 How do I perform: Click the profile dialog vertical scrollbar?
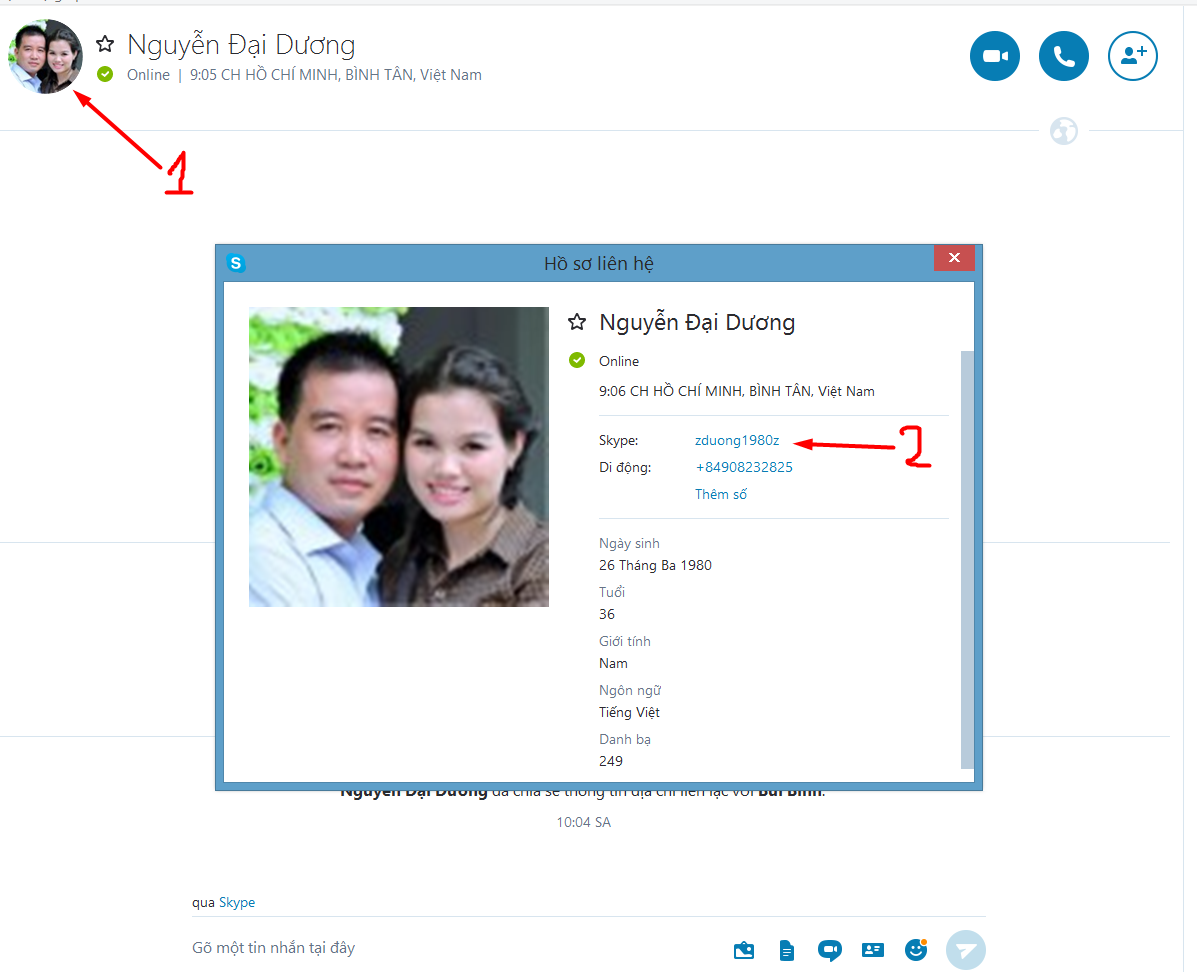tap(966, 550)
